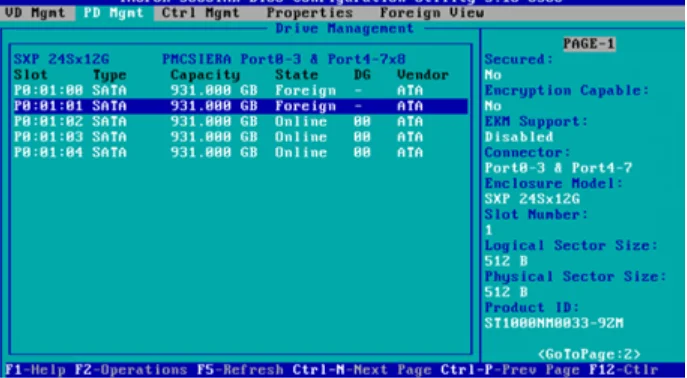This screenshot has width=687, height=378.
Task: Select drive row P0:01:03
Action: (x=241, y=137)
